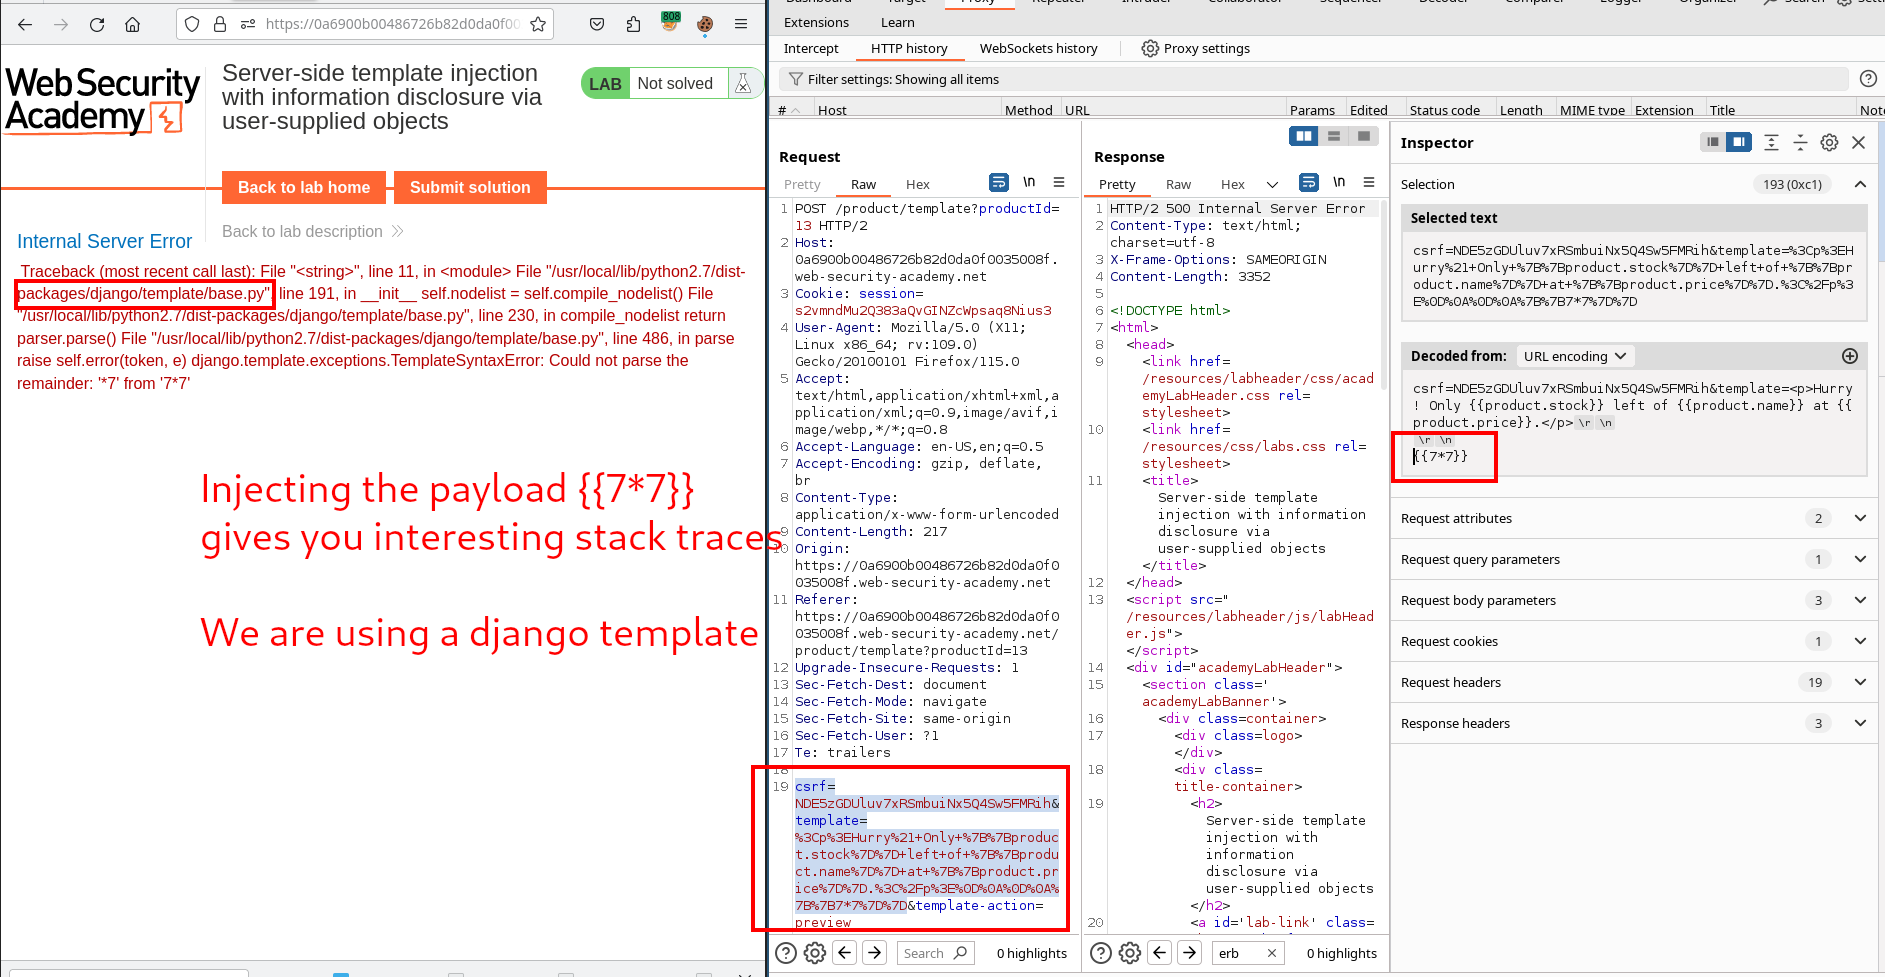
Task: Select the Raw tab in the Response panel
Action: point(1178,184)
